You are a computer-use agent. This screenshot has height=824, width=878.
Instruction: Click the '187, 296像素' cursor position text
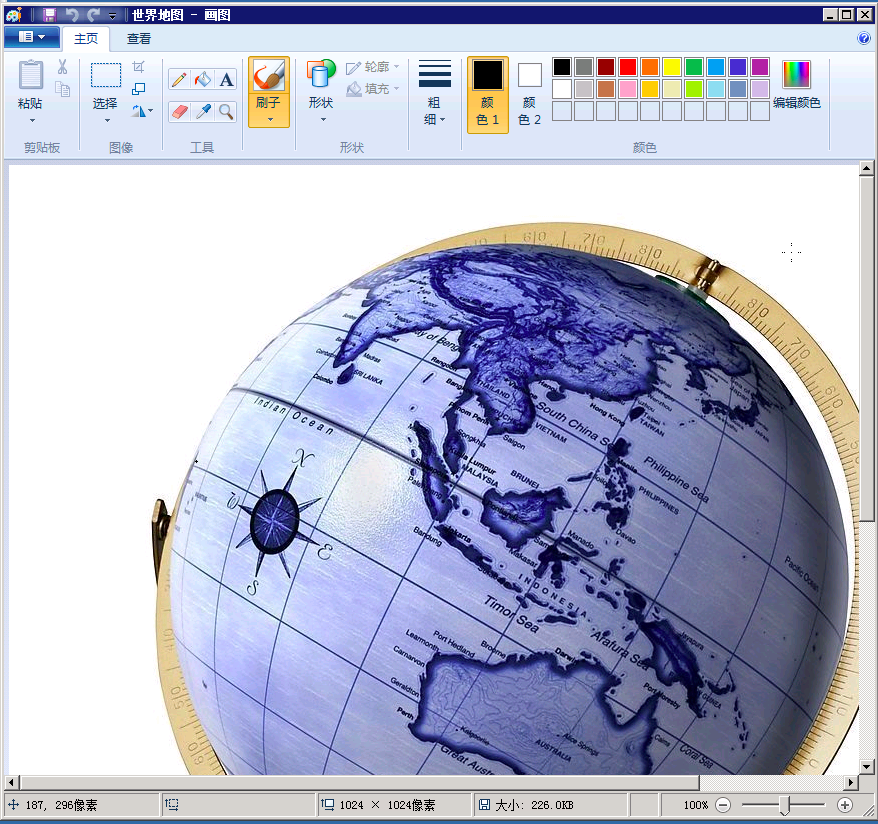pos(61,805)
